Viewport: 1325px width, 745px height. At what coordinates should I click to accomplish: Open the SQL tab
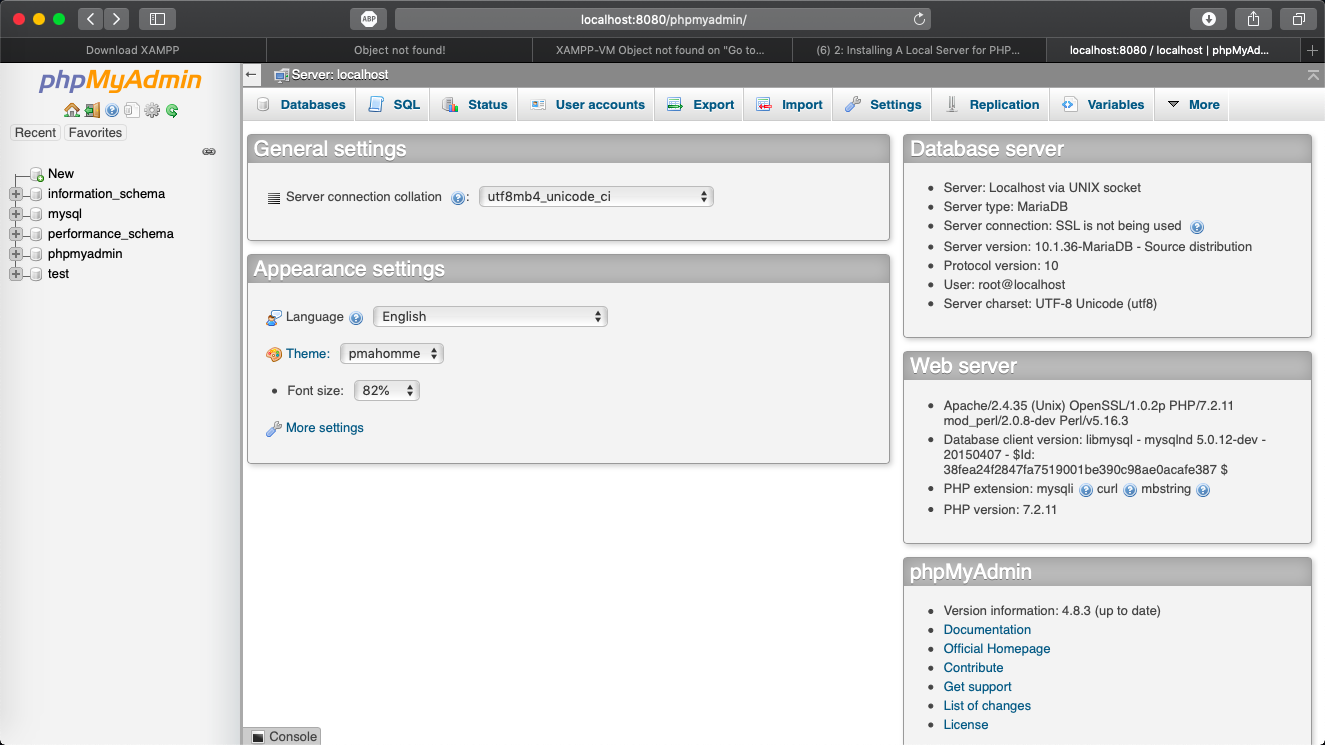(393, 105)
